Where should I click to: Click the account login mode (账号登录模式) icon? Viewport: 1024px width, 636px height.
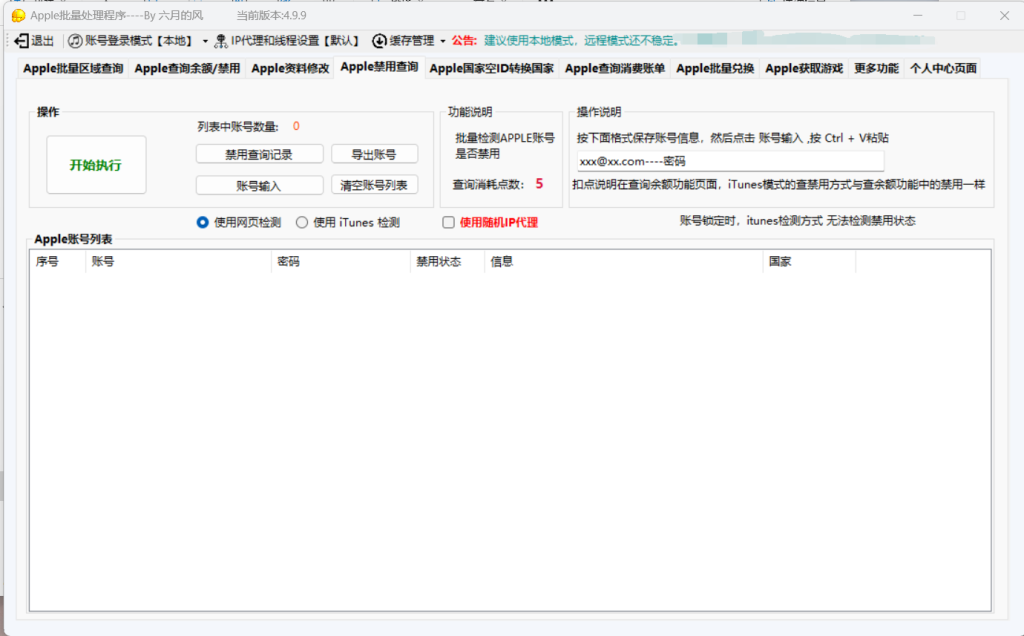point(75,41)
